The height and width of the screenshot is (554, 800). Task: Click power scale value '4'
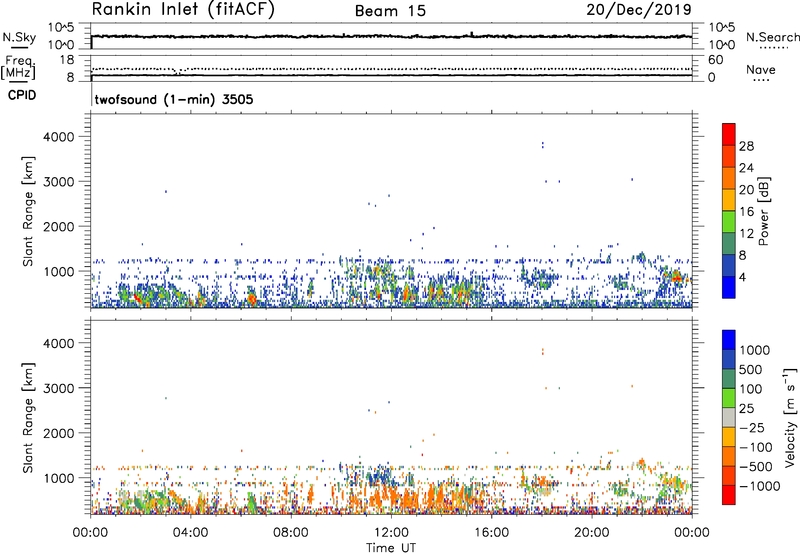click(743, 277)
